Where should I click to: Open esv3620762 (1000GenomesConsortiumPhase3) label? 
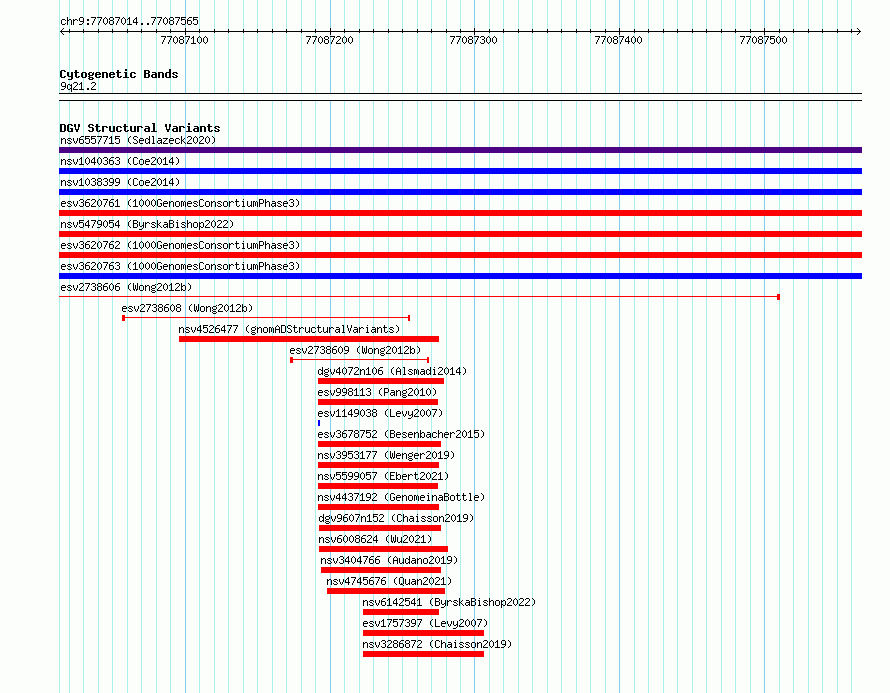[180, 245]
